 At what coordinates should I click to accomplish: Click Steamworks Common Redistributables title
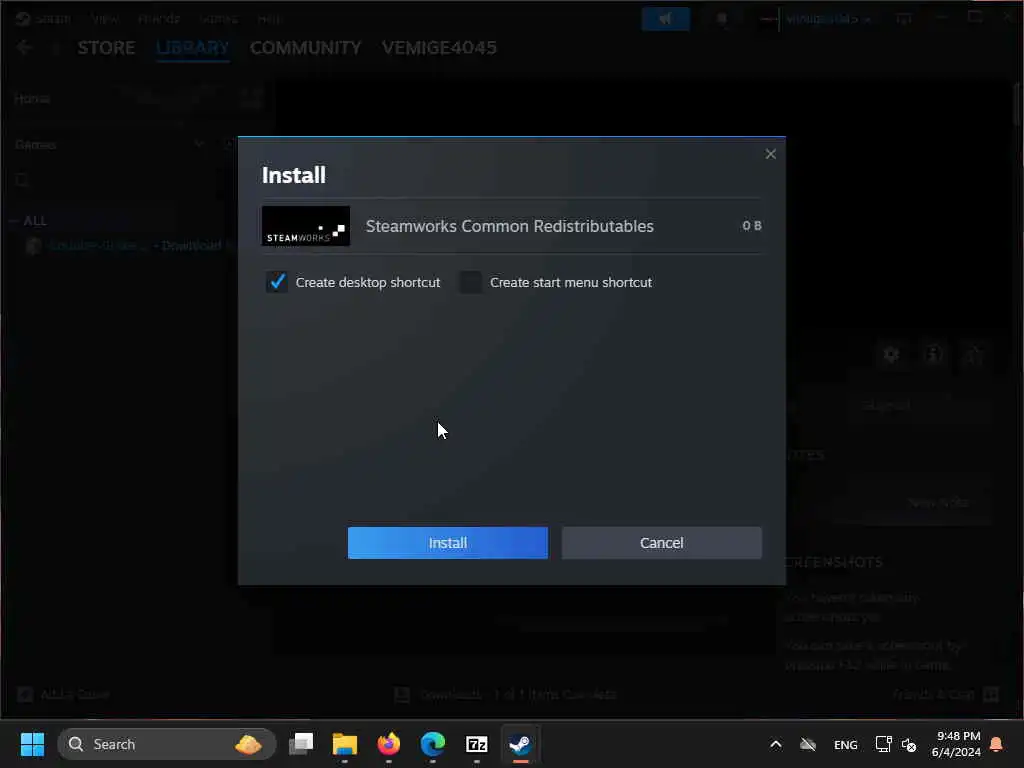(x=509, y=226)
